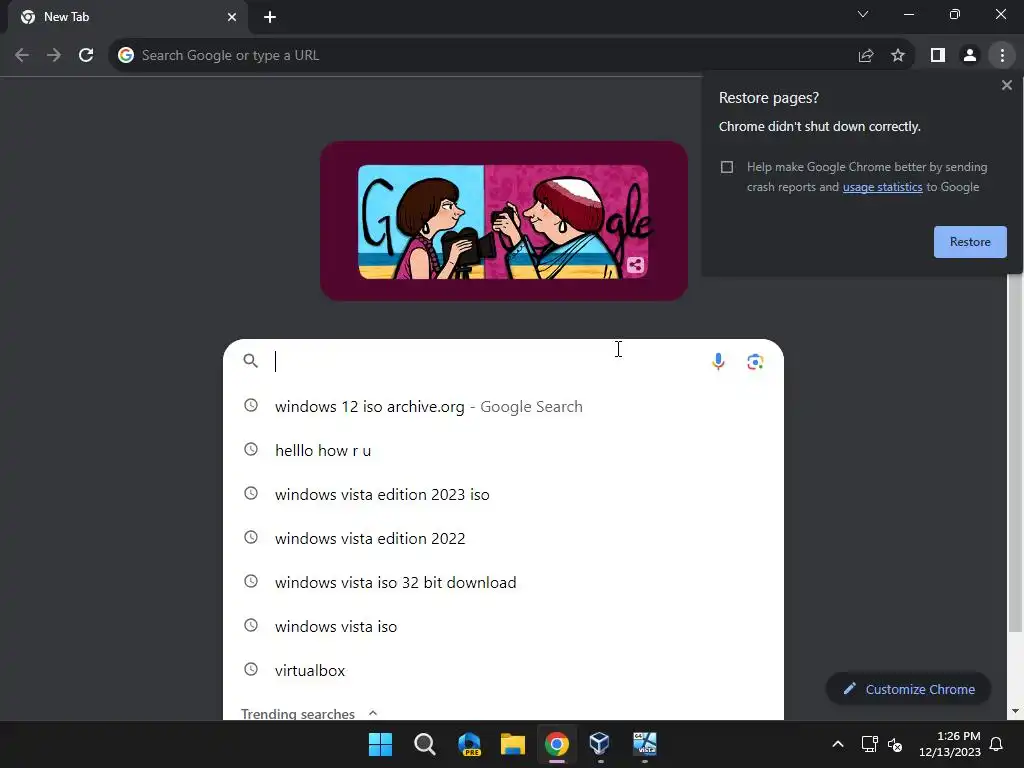1024x768 pixels.
Task: Open the Windows Start menu
Action: pos(380,744)
